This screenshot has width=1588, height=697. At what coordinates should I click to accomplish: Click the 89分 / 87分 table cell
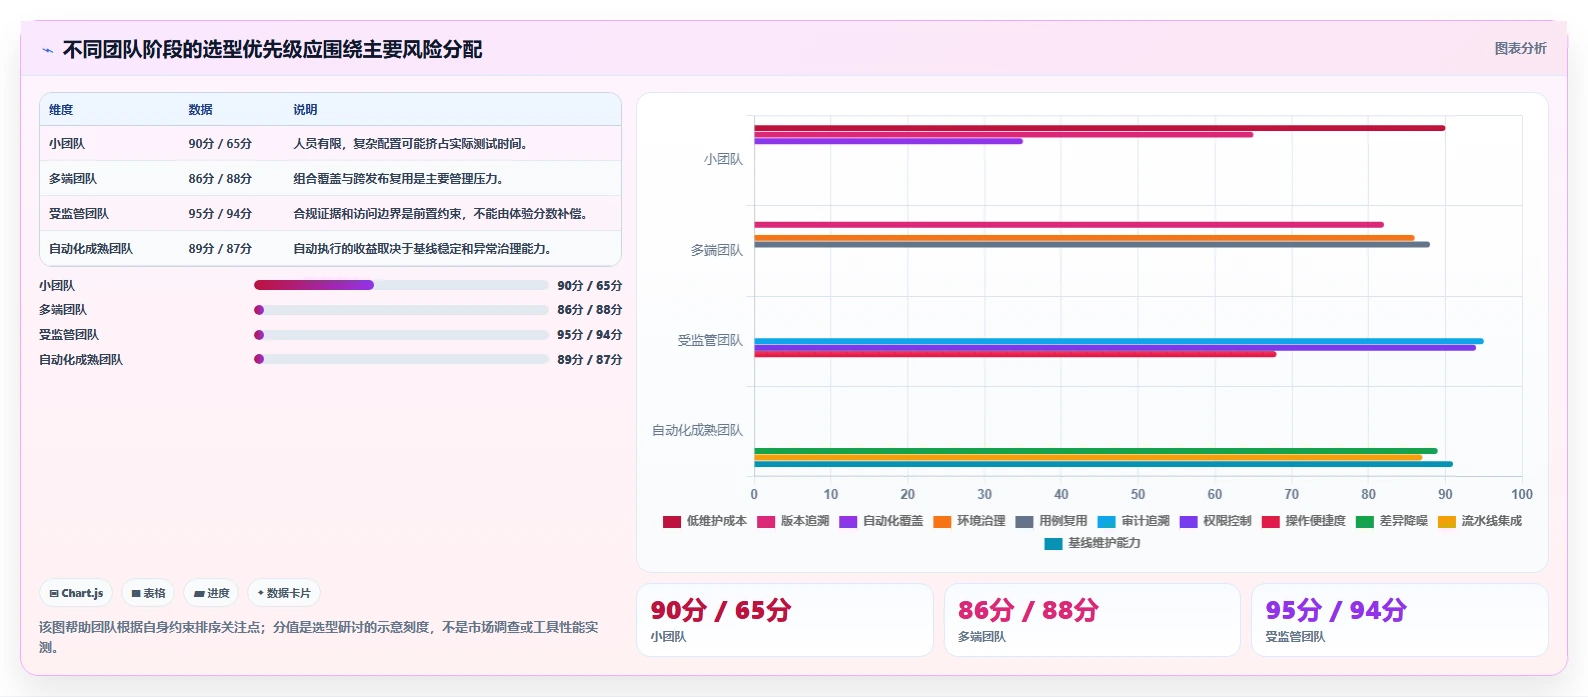[220, 249]
